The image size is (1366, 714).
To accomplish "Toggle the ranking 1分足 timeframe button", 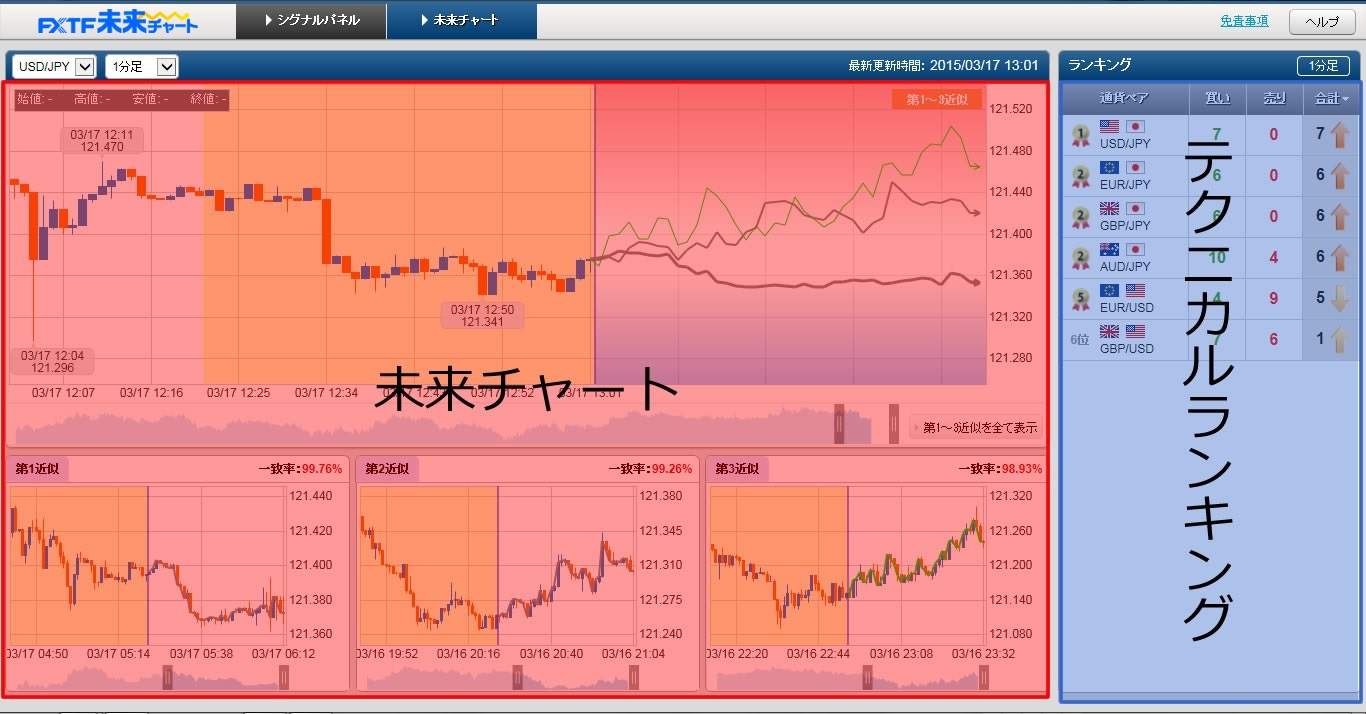I will (x=1322, y=66).
